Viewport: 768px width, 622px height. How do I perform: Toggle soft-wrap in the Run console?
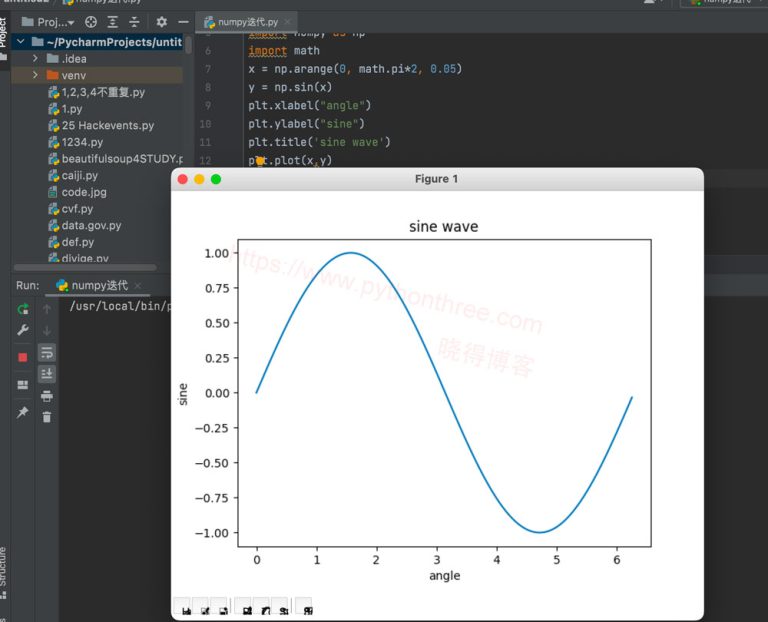(46, 352)
